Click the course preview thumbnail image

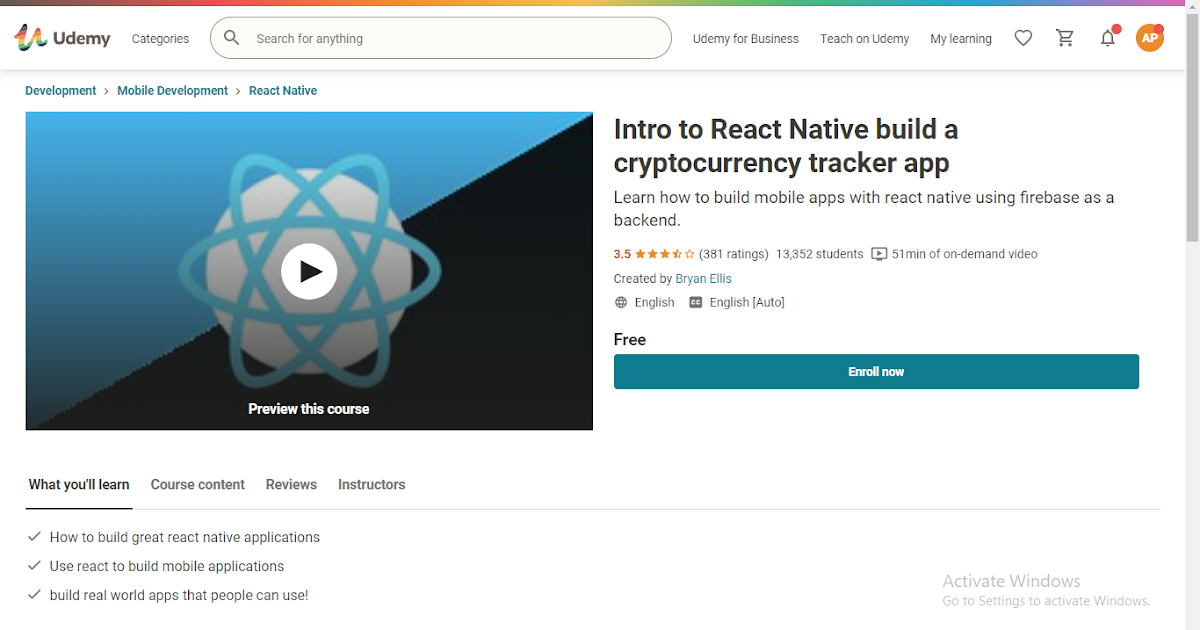[x=309, y=271]
